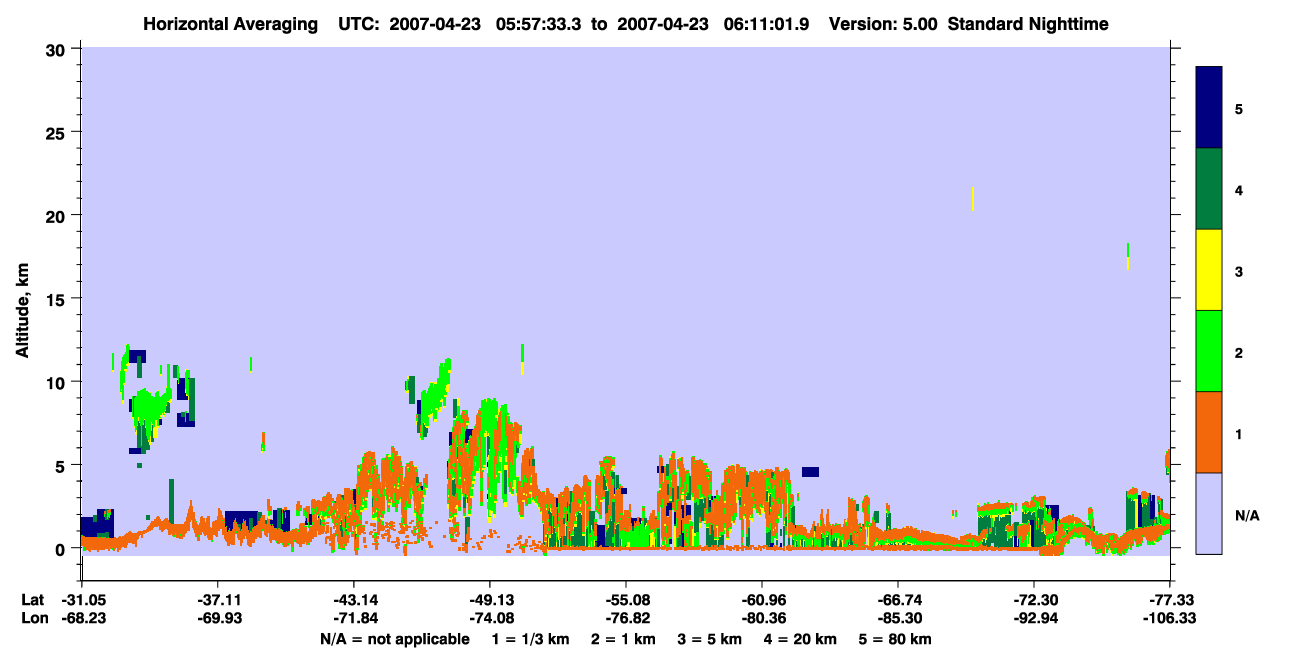The width and height of the screenshot is (1300, 667).
Task: Click longitude value -106.33
Action: click(1169, 619)
